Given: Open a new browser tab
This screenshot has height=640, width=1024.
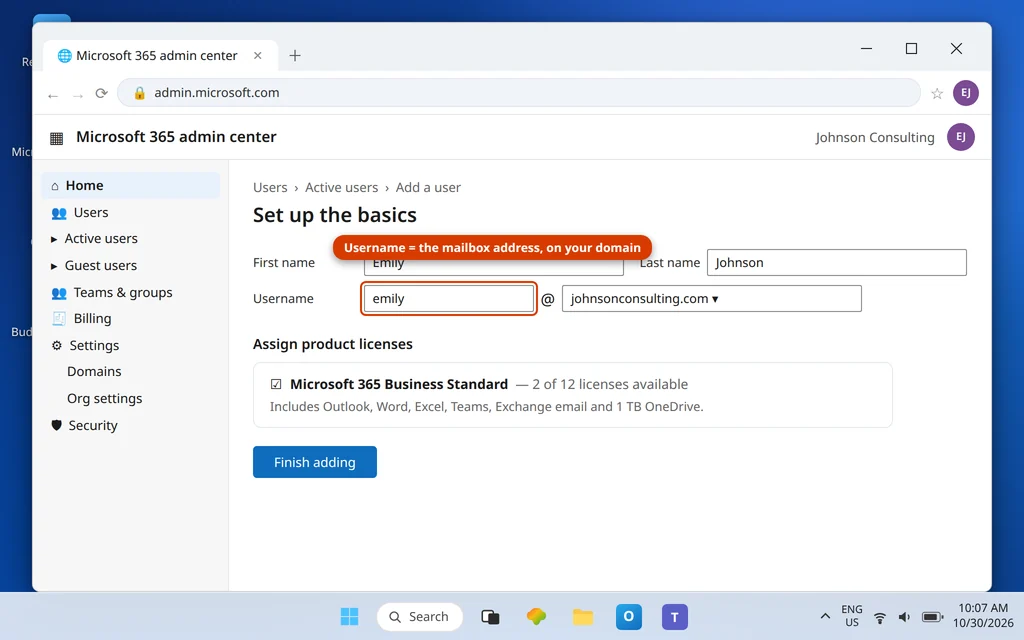Looking at the screenshot, I should [295, 56].
